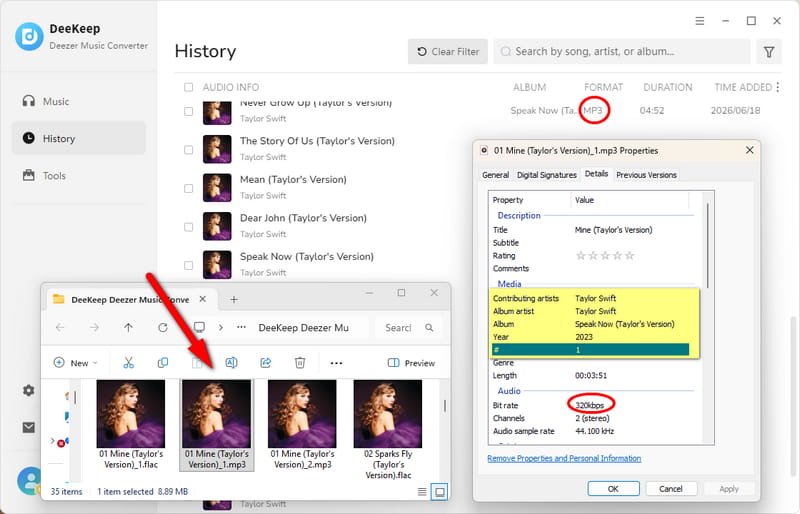
Task: Click the filter funnel icon
Action: (x=768, y=52)
